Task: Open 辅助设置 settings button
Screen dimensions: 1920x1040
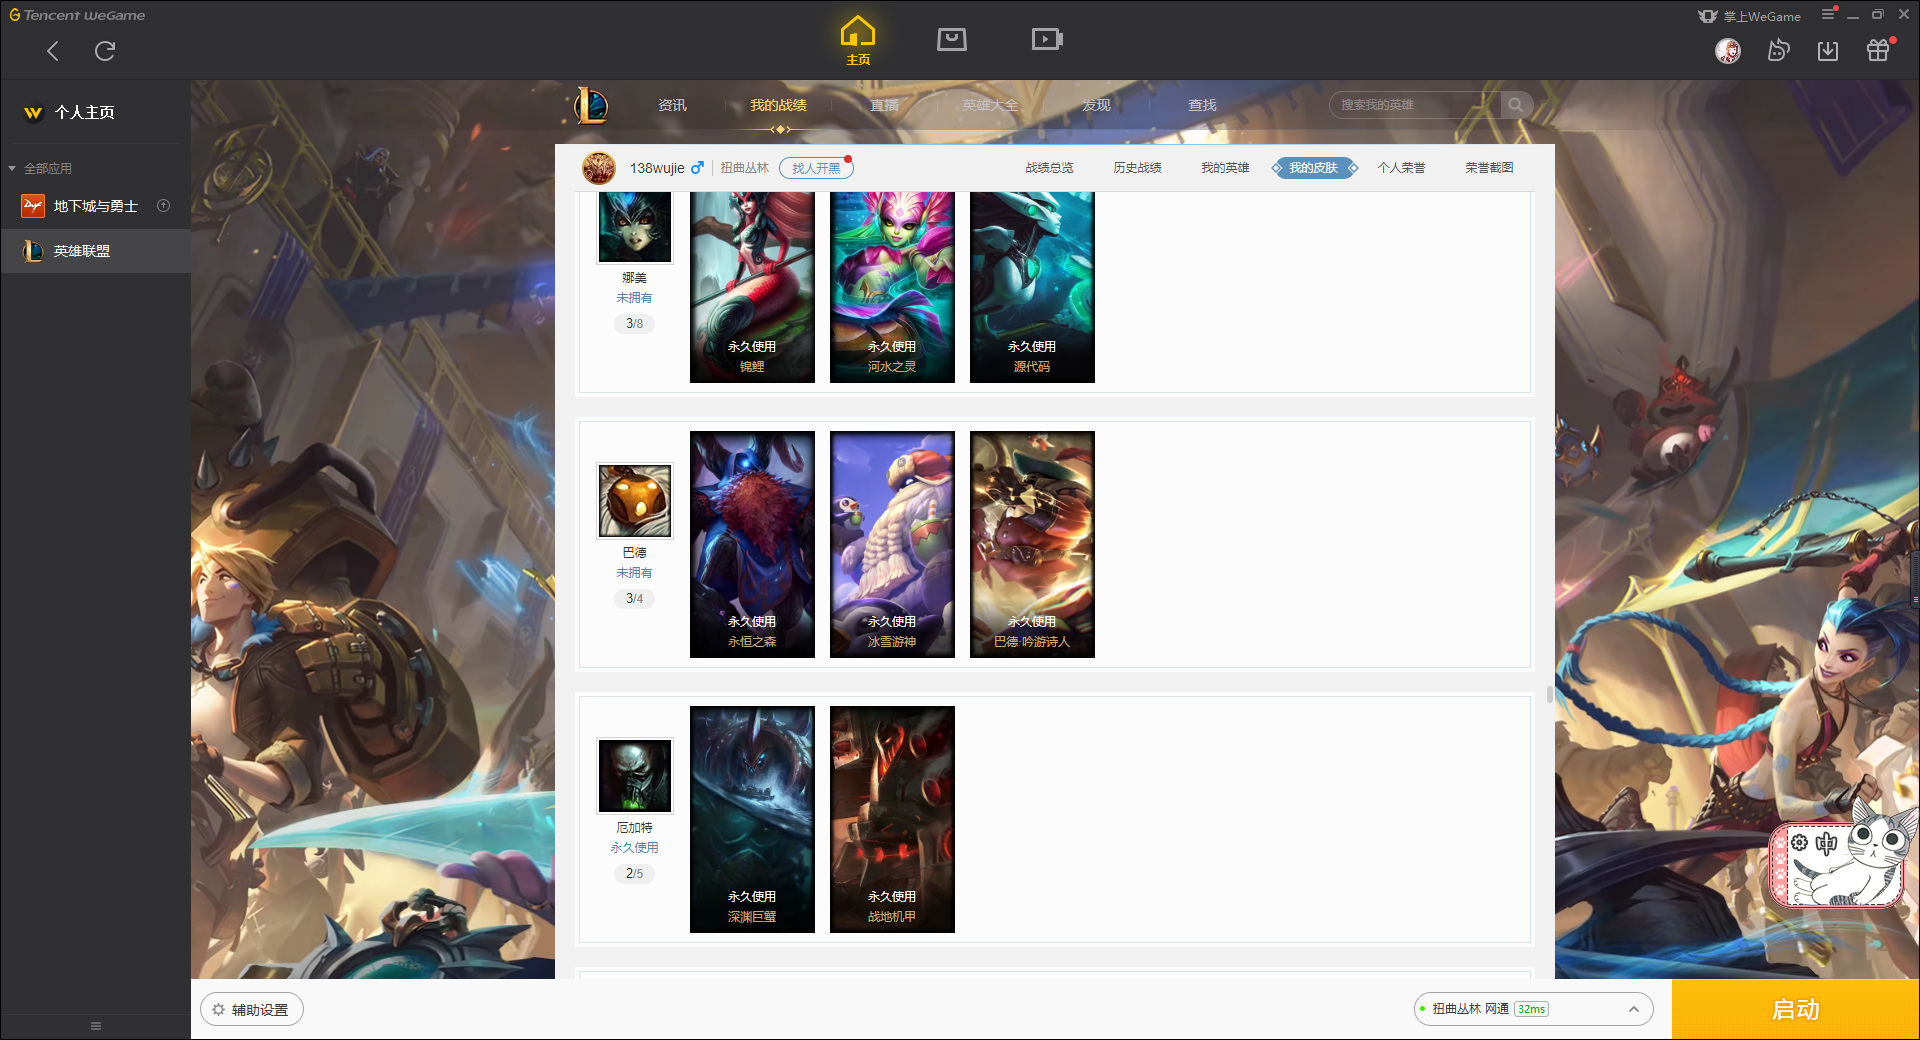Action: [x=252, y=1010]
